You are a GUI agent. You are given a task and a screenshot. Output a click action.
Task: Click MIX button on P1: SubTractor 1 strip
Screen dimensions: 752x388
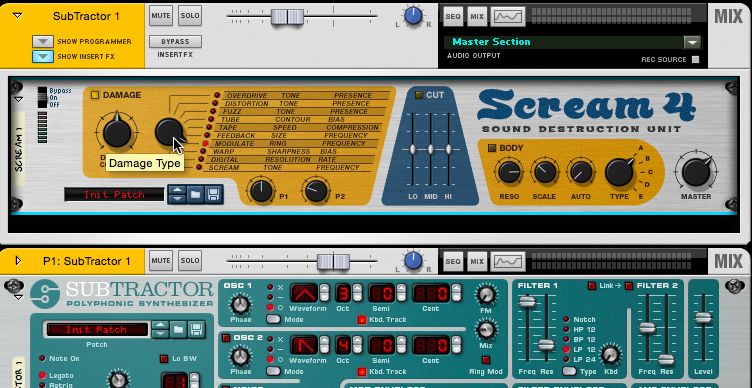(477, 261)
